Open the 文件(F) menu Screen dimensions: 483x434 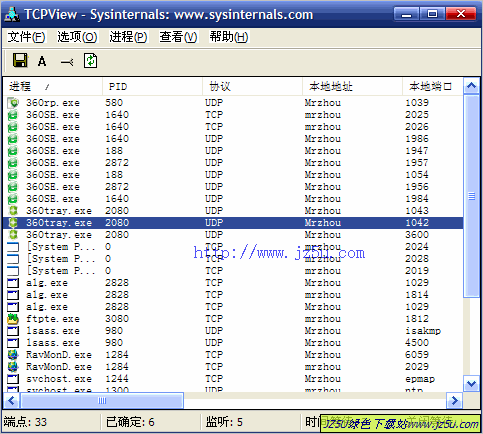26,37
